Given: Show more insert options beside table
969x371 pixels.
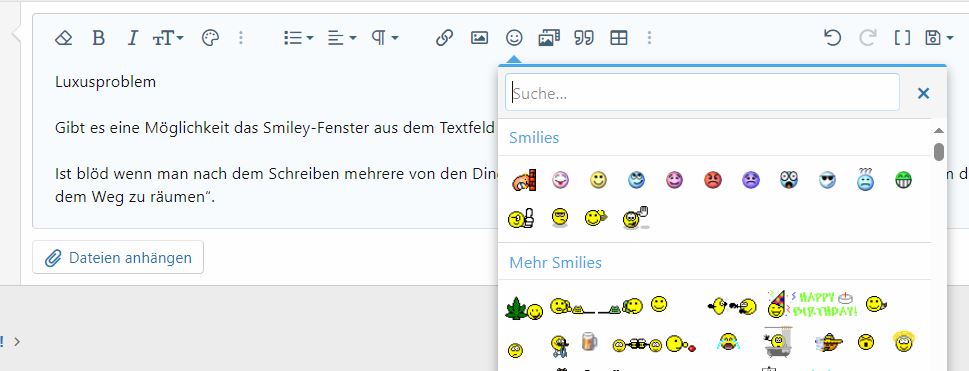Looking at the screenshot, I should coord(649,38).
